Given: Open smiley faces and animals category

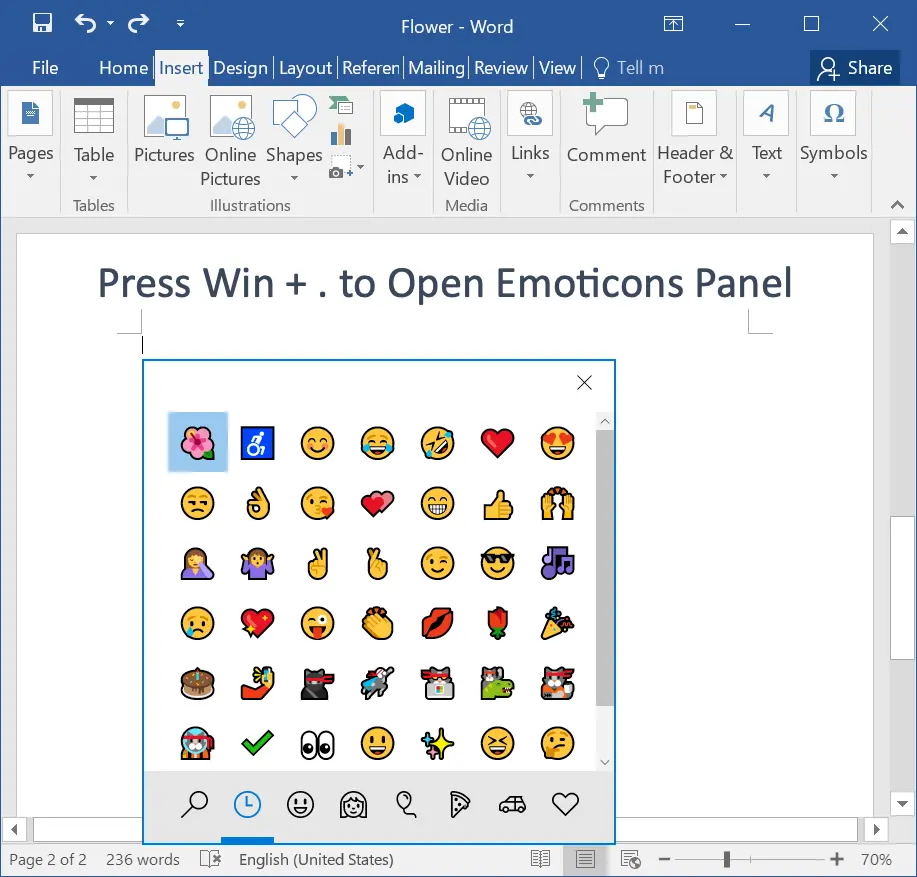Looking at the screenshot, I should point(300,805).
